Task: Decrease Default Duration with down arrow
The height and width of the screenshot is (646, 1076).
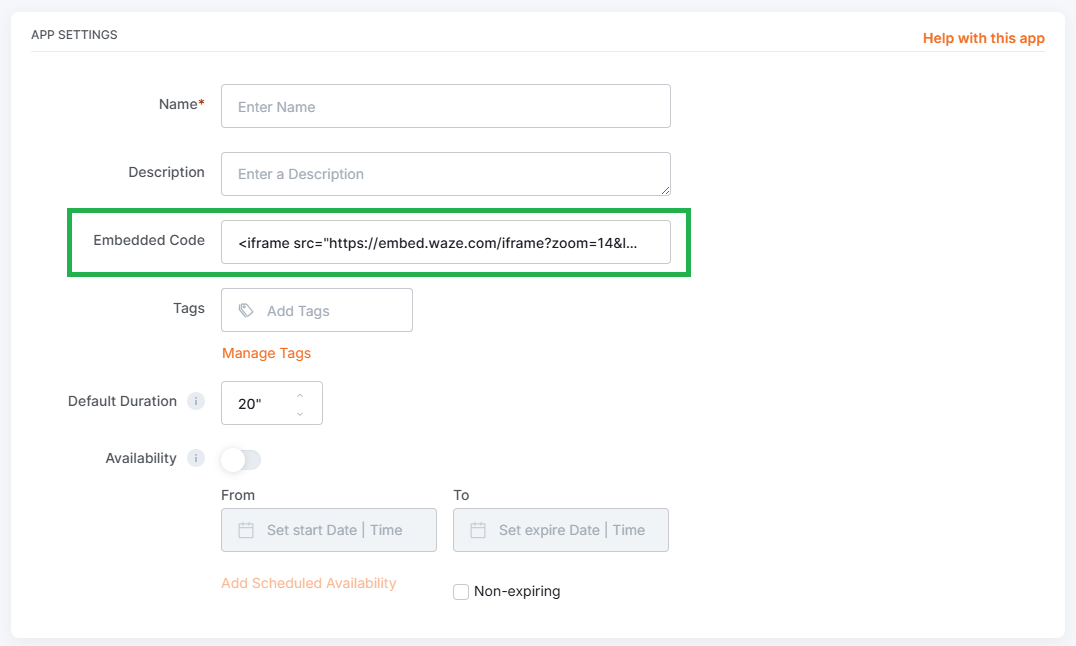Action: pos(300,412)
